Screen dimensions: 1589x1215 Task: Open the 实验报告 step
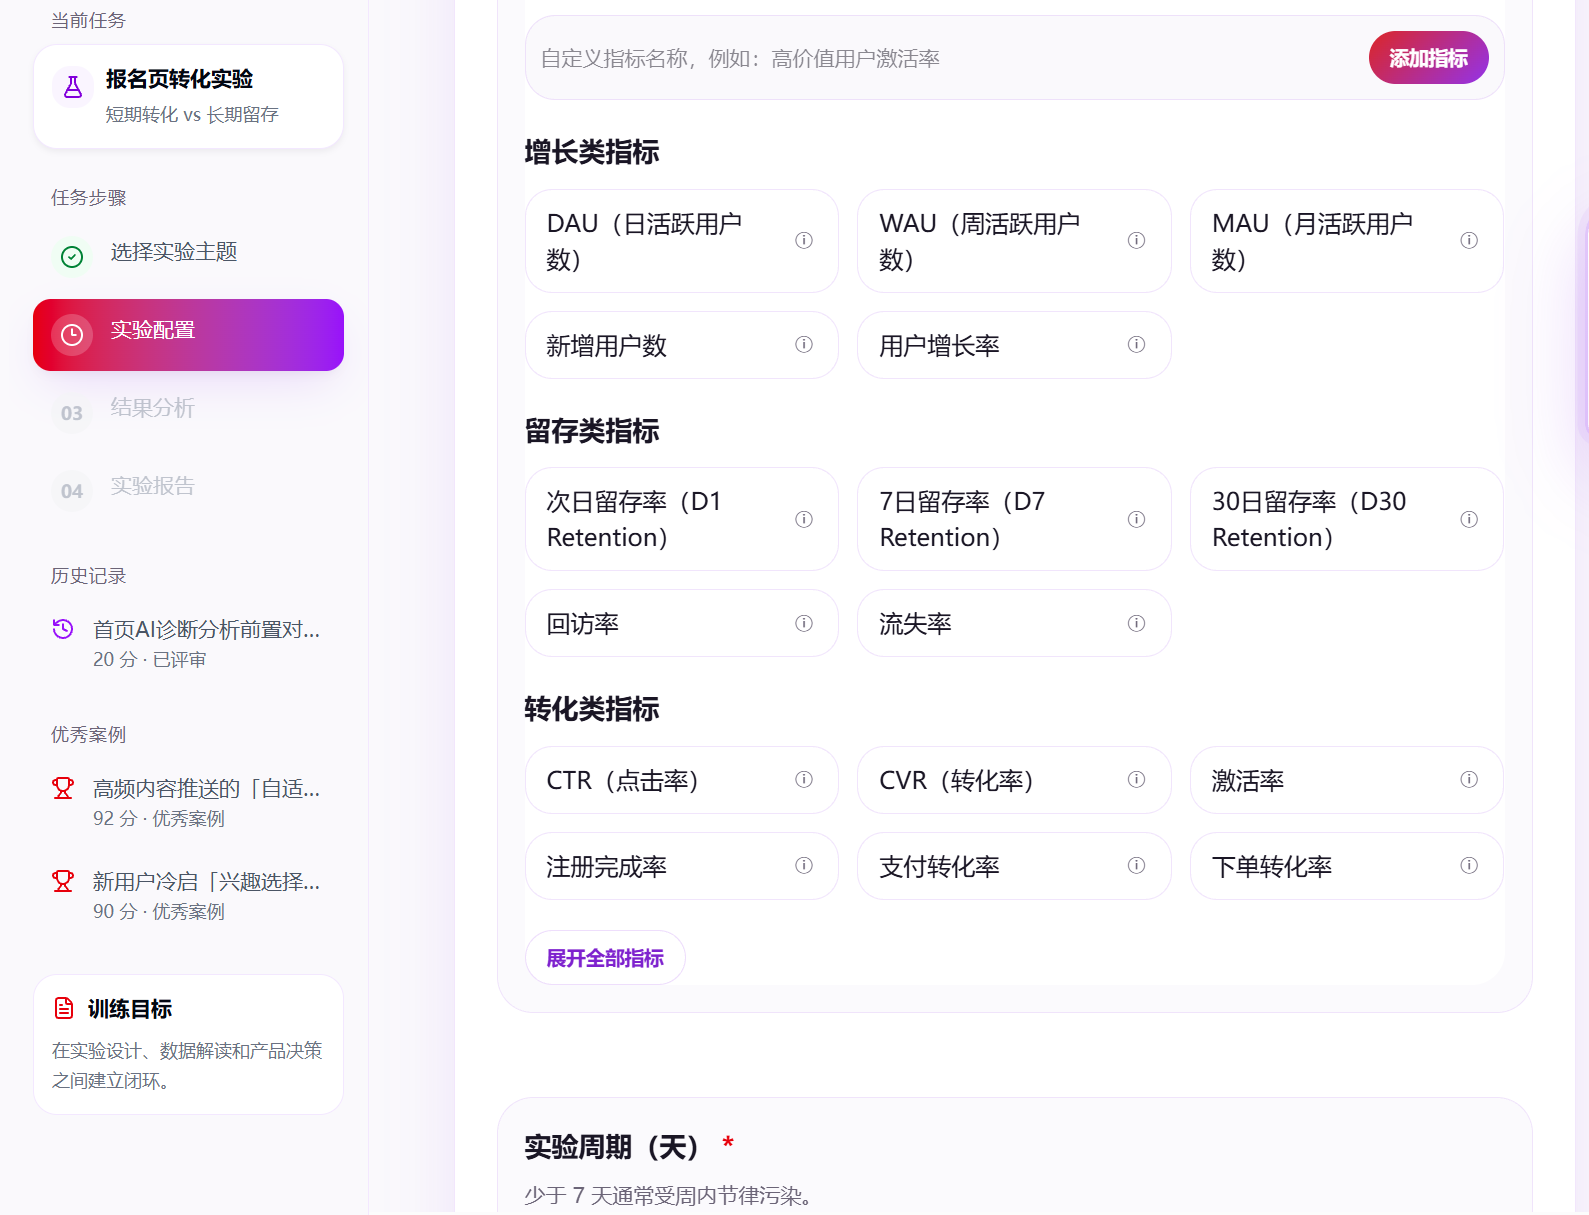(x=188, y=491)
